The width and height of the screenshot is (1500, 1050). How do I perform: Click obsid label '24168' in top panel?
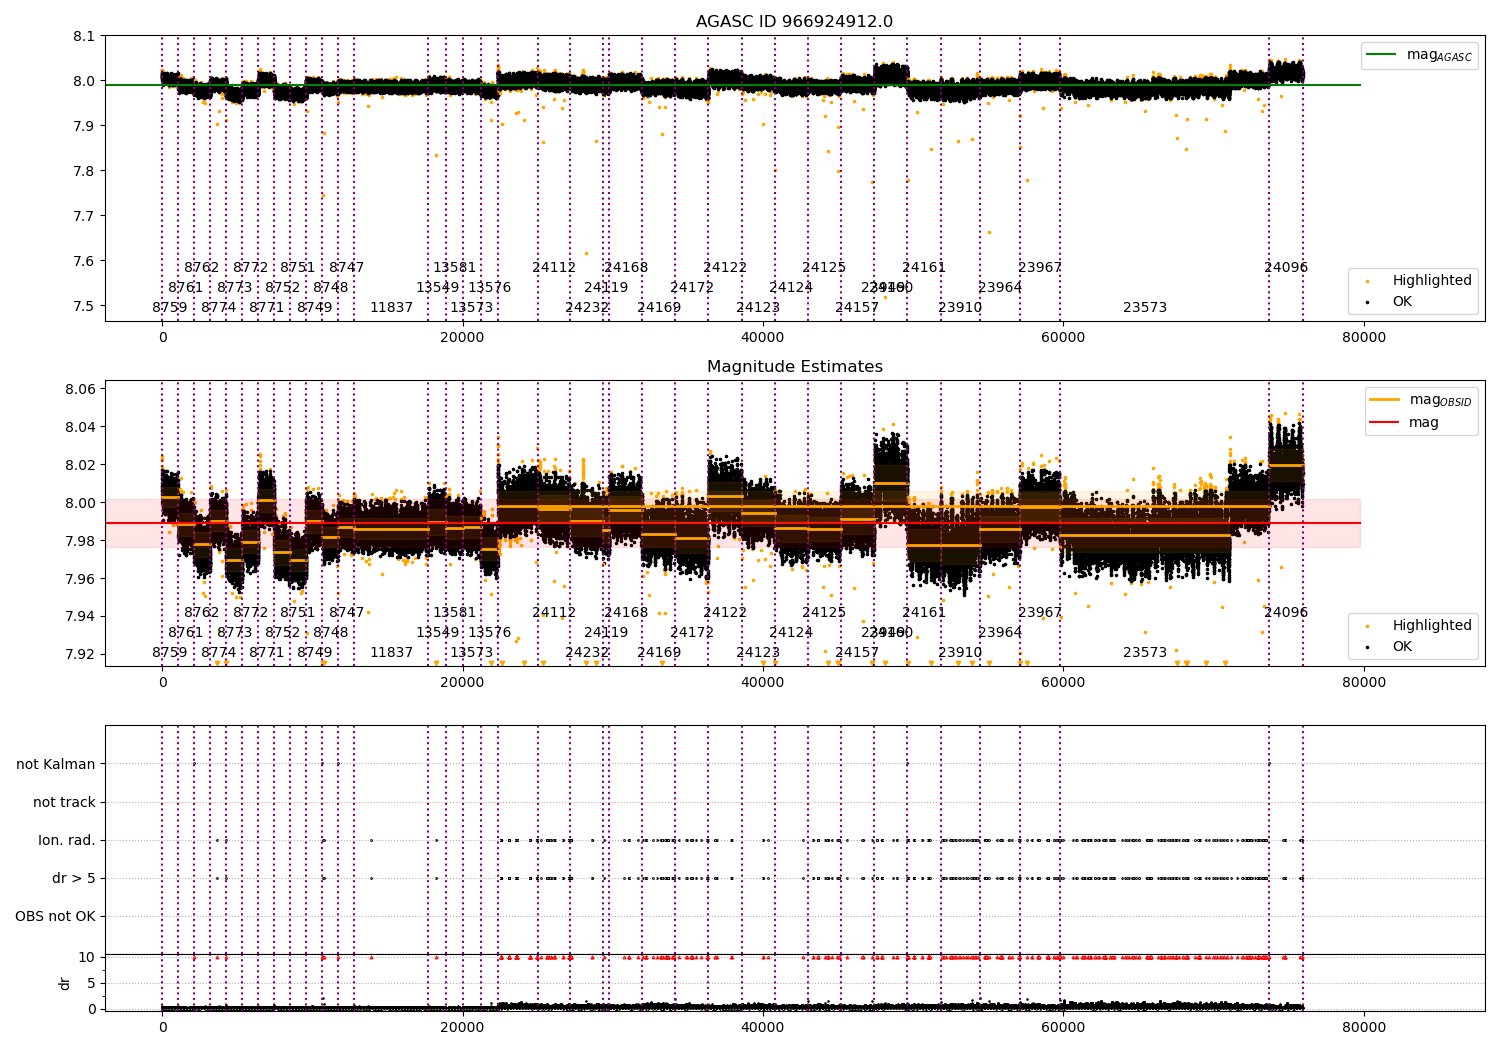point(626,267)
